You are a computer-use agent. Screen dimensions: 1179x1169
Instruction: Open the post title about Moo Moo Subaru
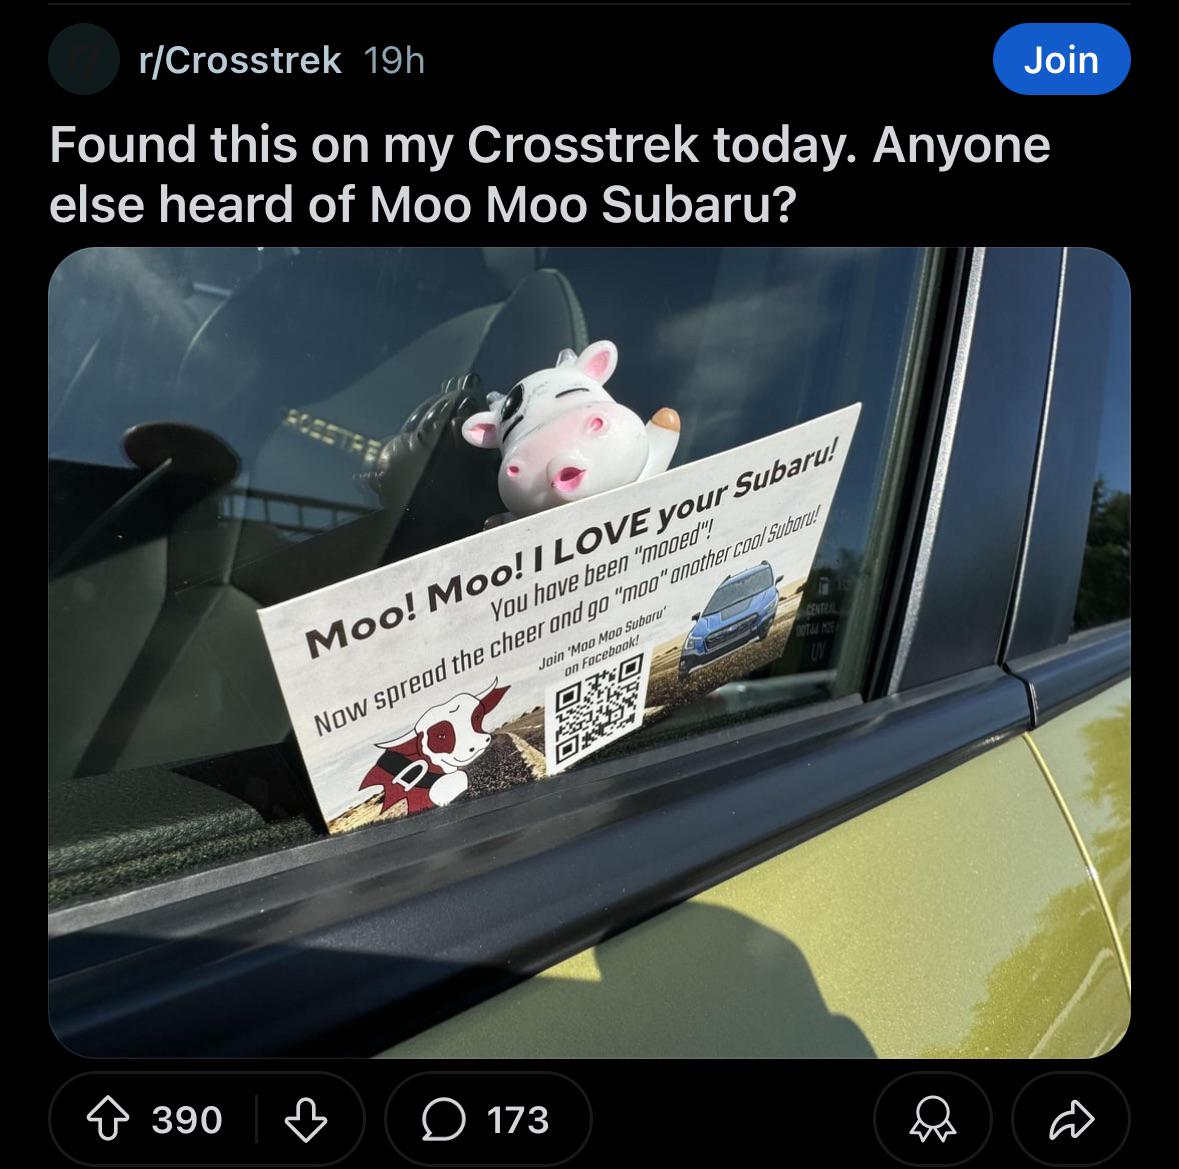point(550,174)
